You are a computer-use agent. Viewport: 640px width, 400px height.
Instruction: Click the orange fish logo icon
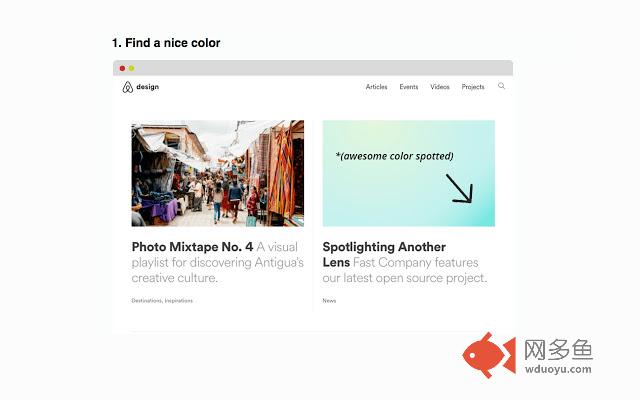pos(489,357)
